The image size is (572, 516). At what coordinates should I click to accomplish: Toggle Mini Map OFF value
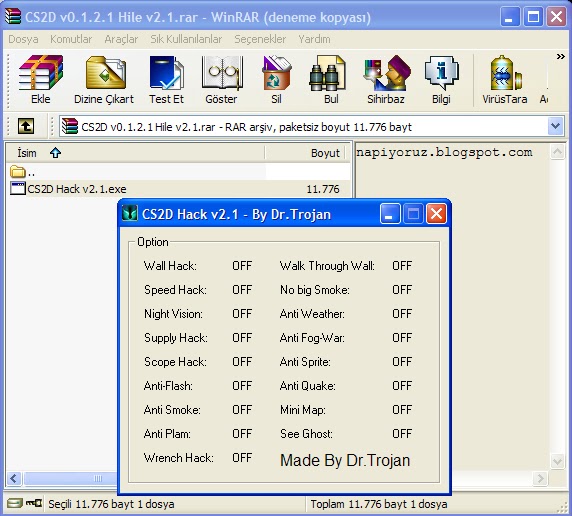coord(402,410)
